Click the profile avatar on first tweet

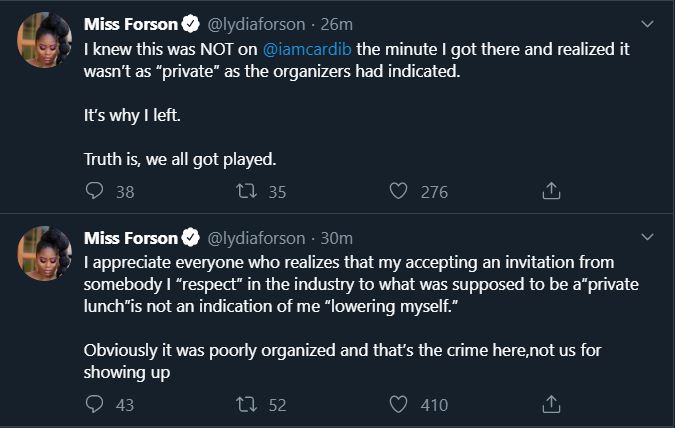click(45, 40)
